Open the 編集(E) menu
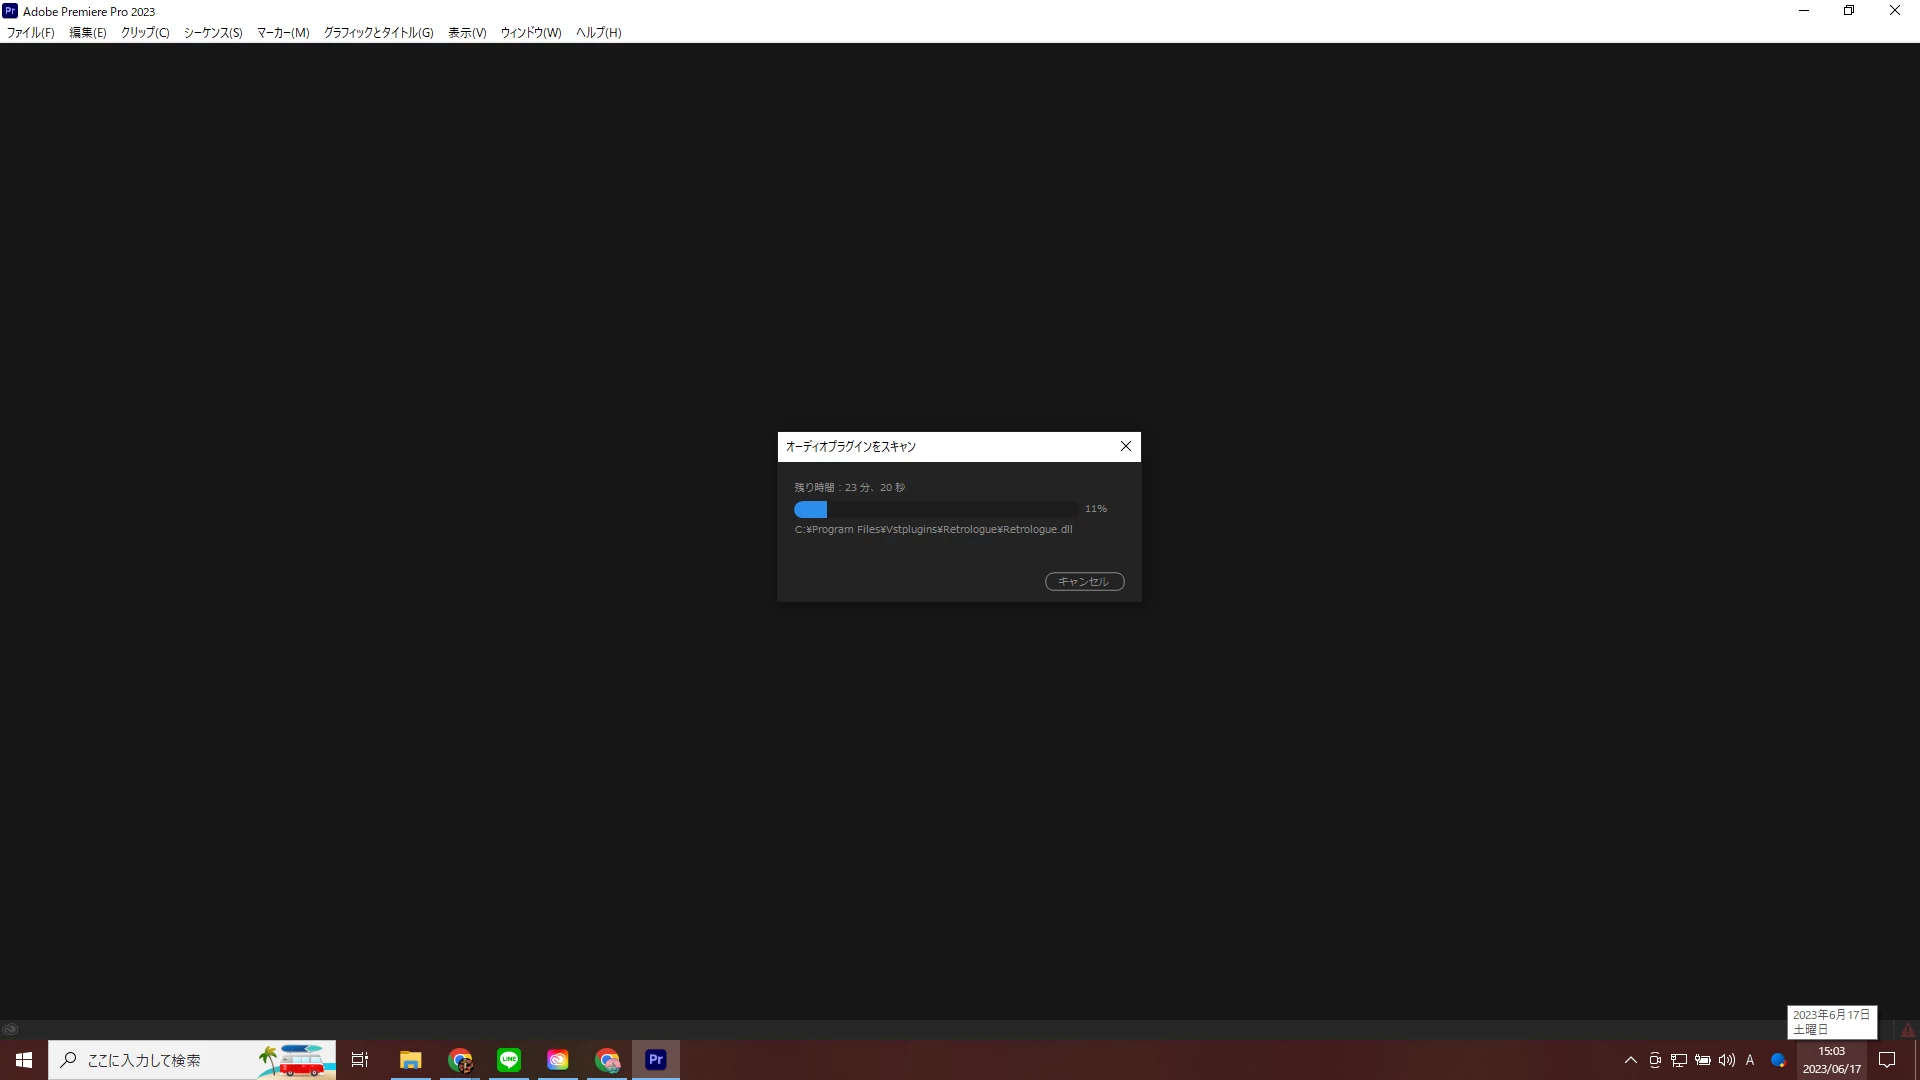The image size is (1920, 1080). coord(88,33)
